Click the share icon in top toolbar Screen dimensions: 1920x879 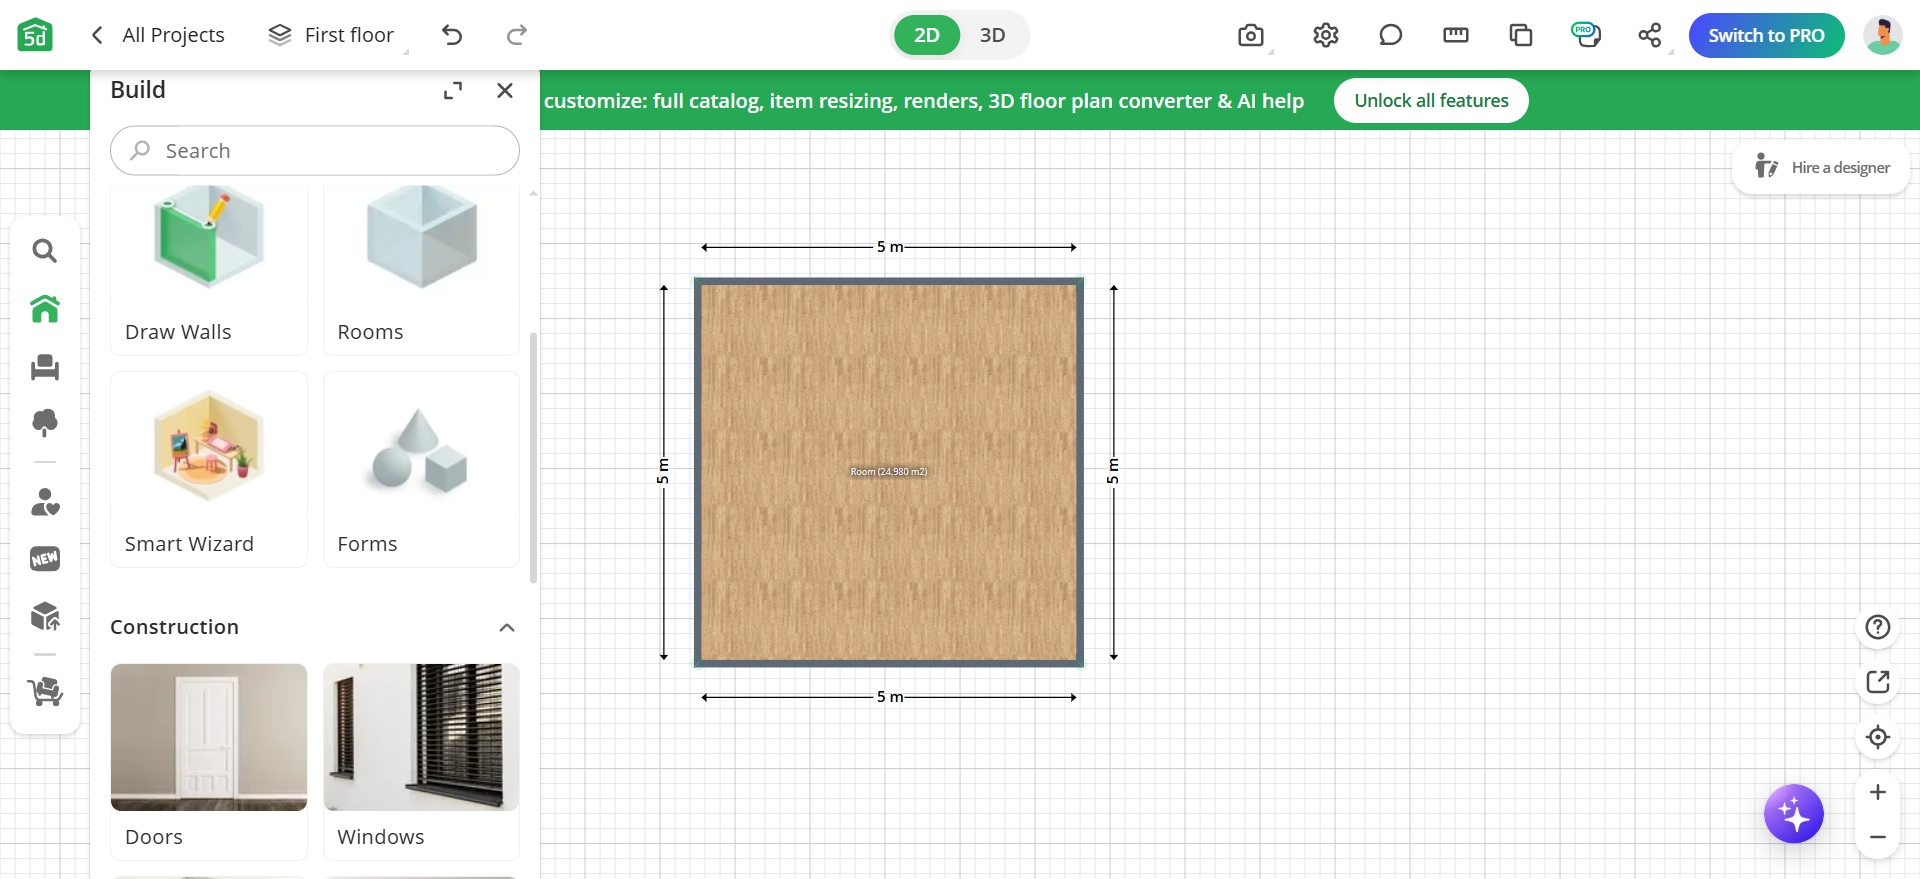[1649, 36]
